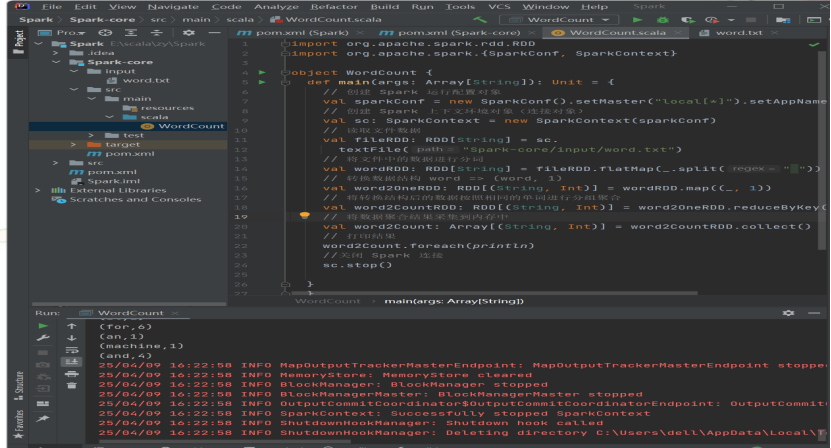Click the Run Anything toolbar icon

814,20
